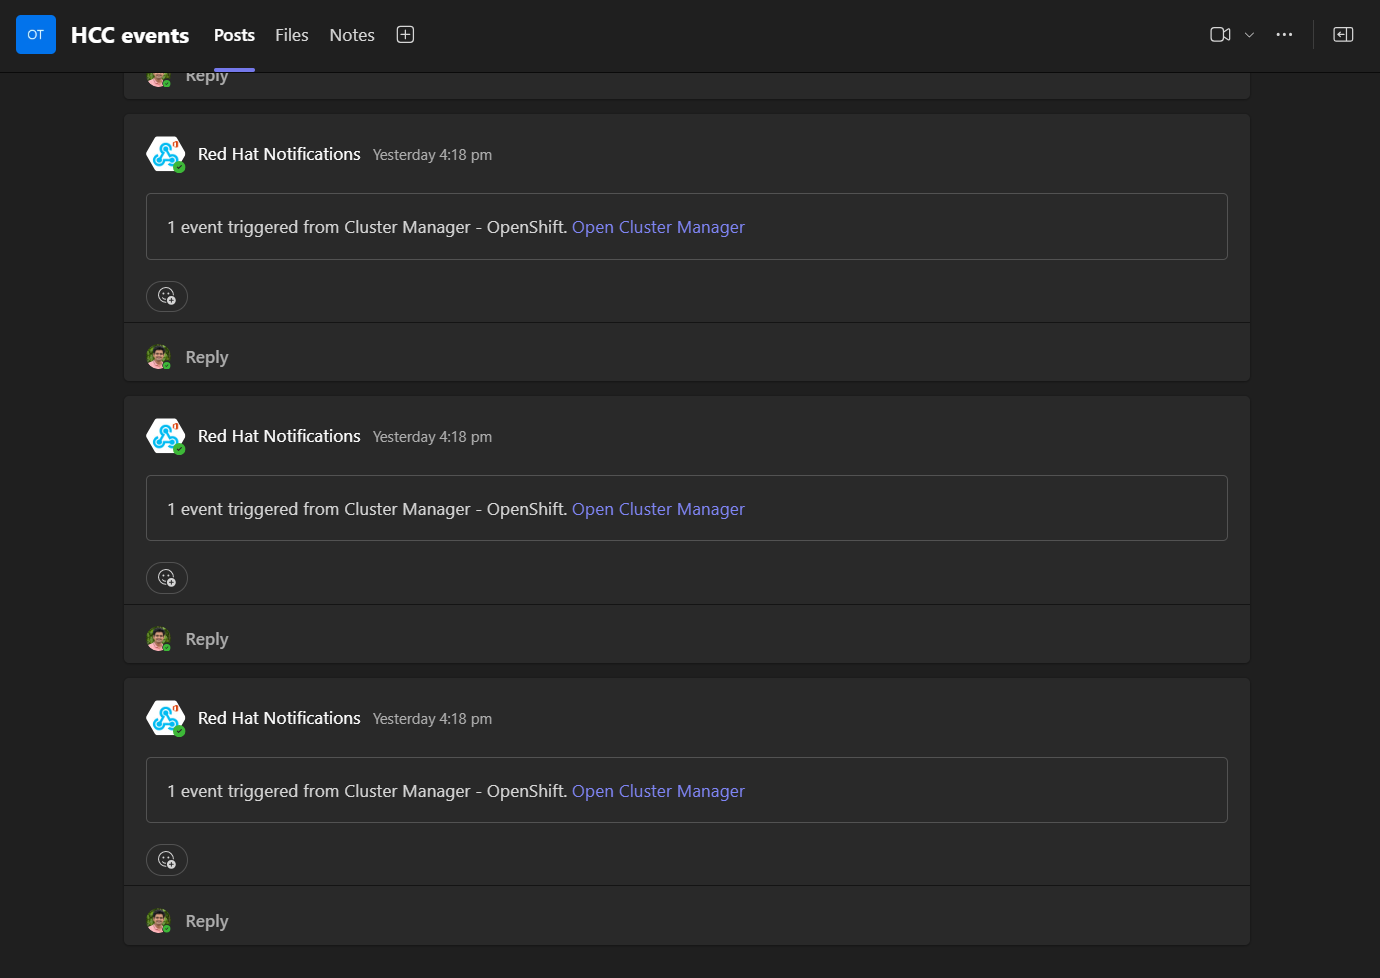The height and width of the screenshot is (978, 1380).
Task: Add reaction to last Cluster Manager message
Action: [x=167, y=860]
